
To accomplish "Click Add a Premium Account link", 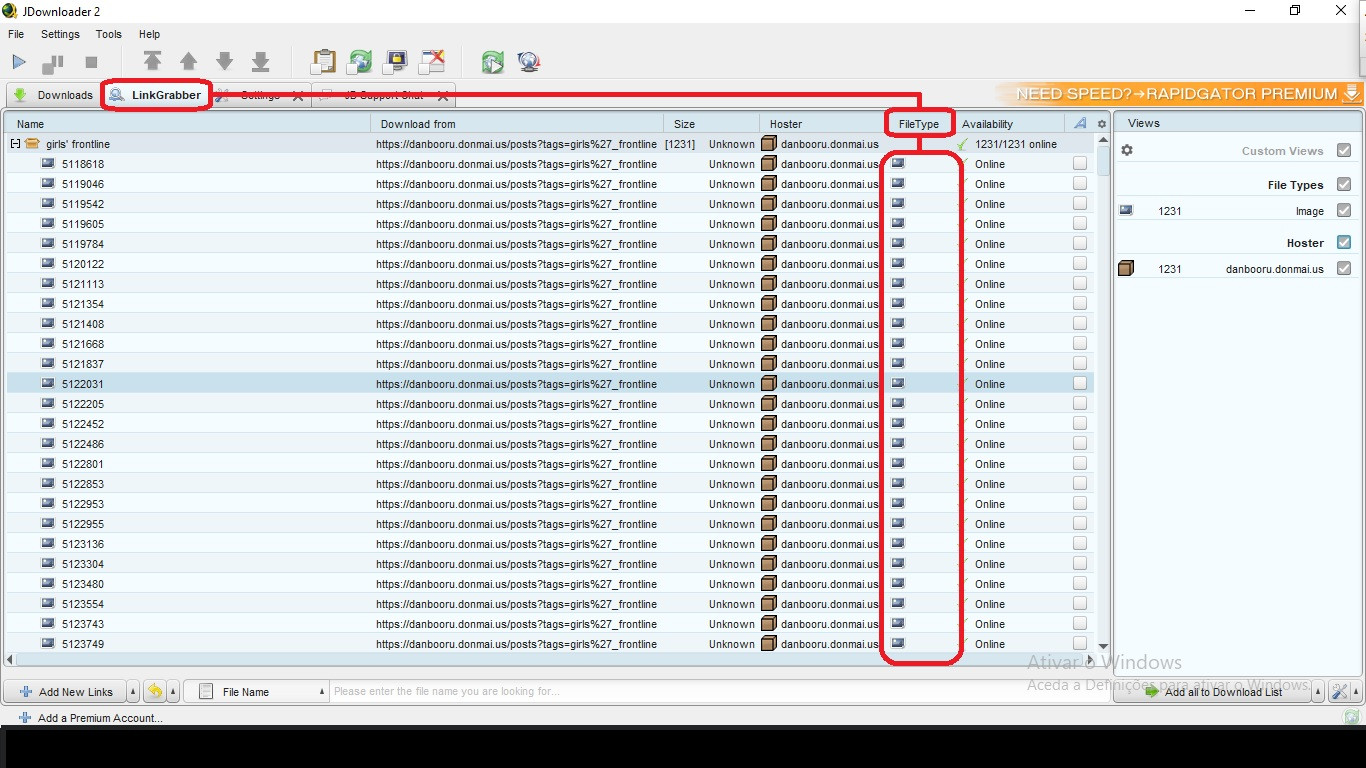I will pyautogui.click(x=90, y=717).
